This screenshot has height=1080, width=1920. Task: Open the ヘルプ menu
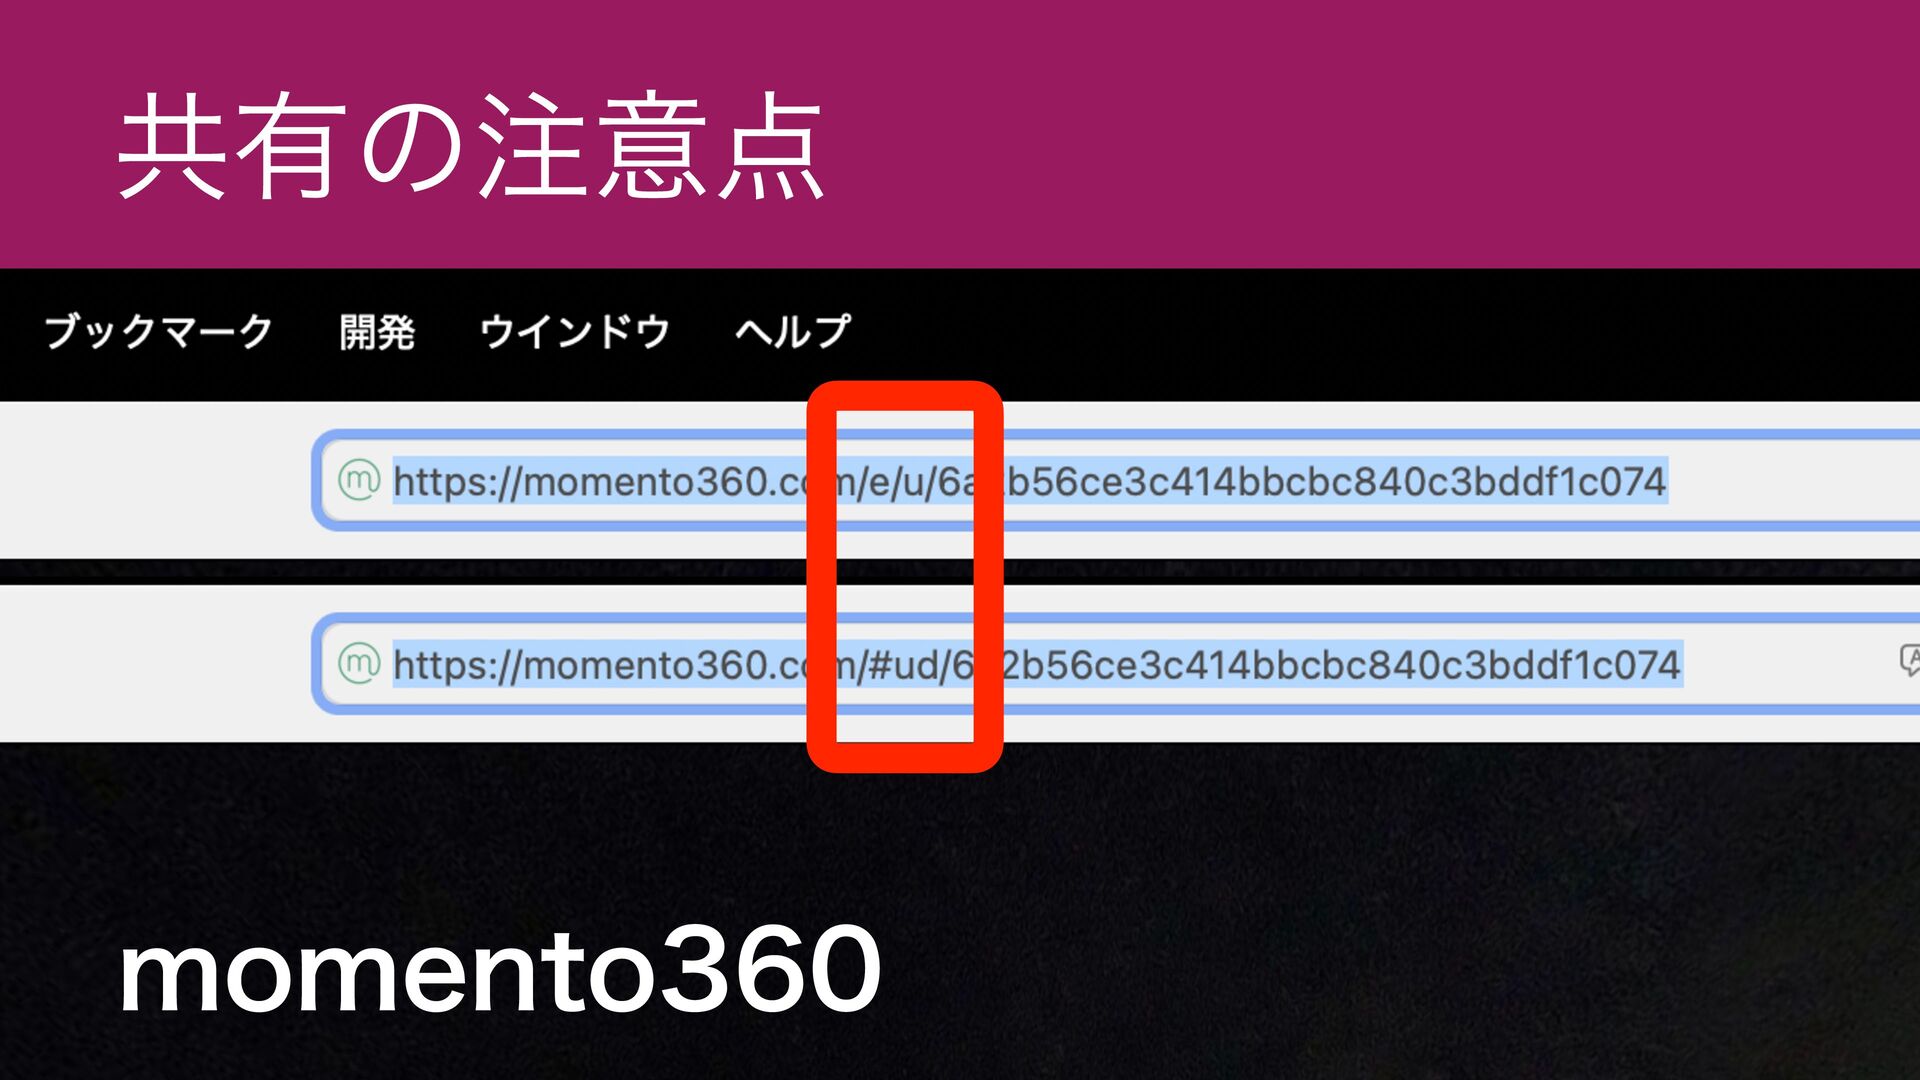click(793, 331)
